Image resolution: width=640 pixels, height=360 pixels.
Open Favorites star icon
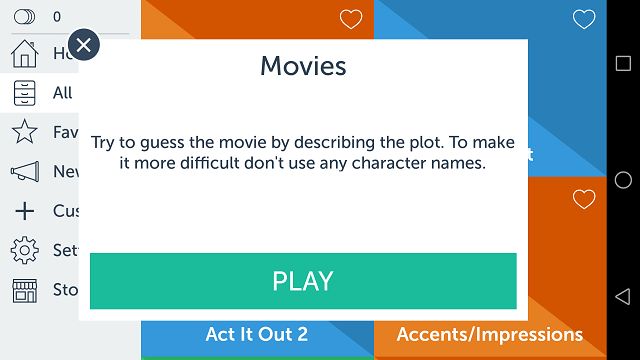(x=24, y=131)
